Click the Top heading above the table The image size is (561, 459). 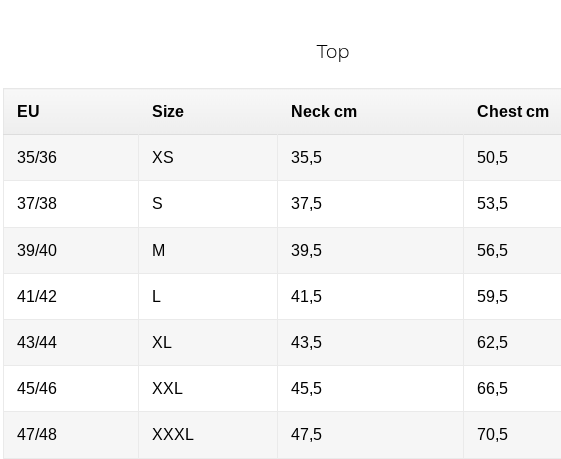333,52
